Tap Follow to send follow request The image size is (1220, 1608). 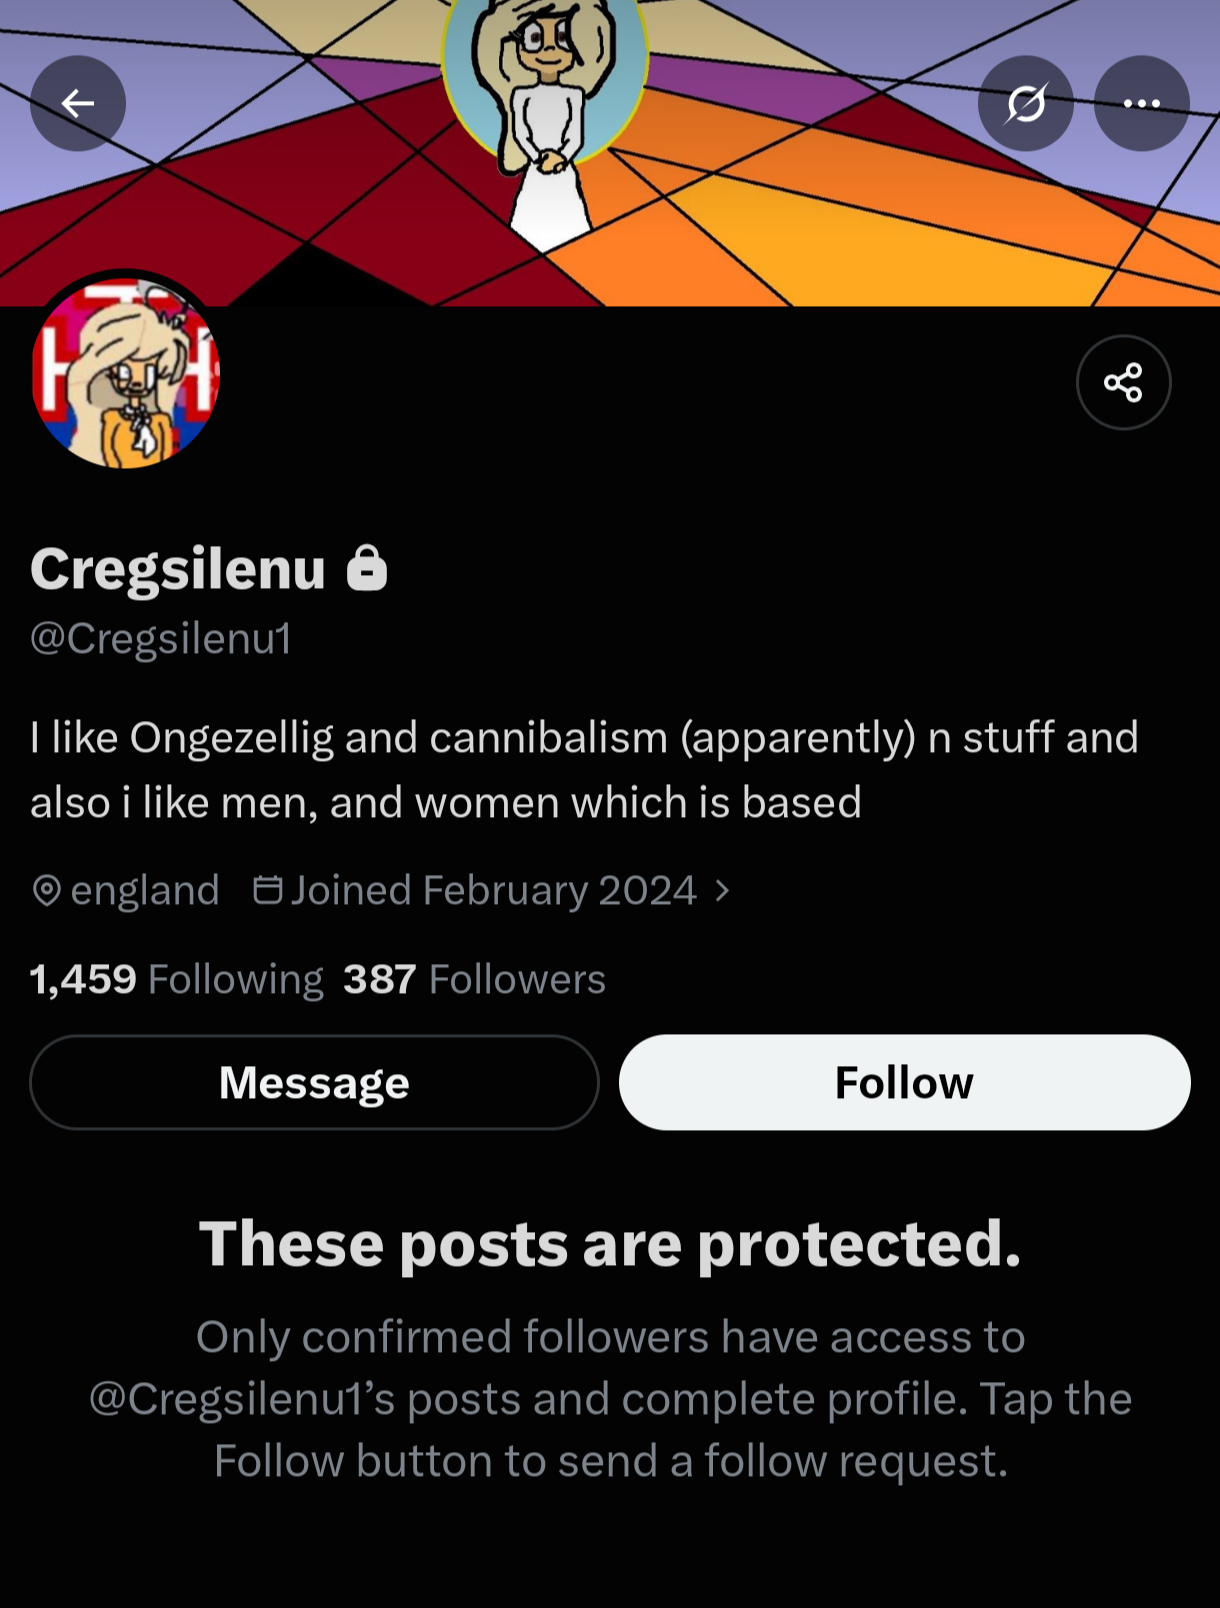click(x=904, y=1082)
